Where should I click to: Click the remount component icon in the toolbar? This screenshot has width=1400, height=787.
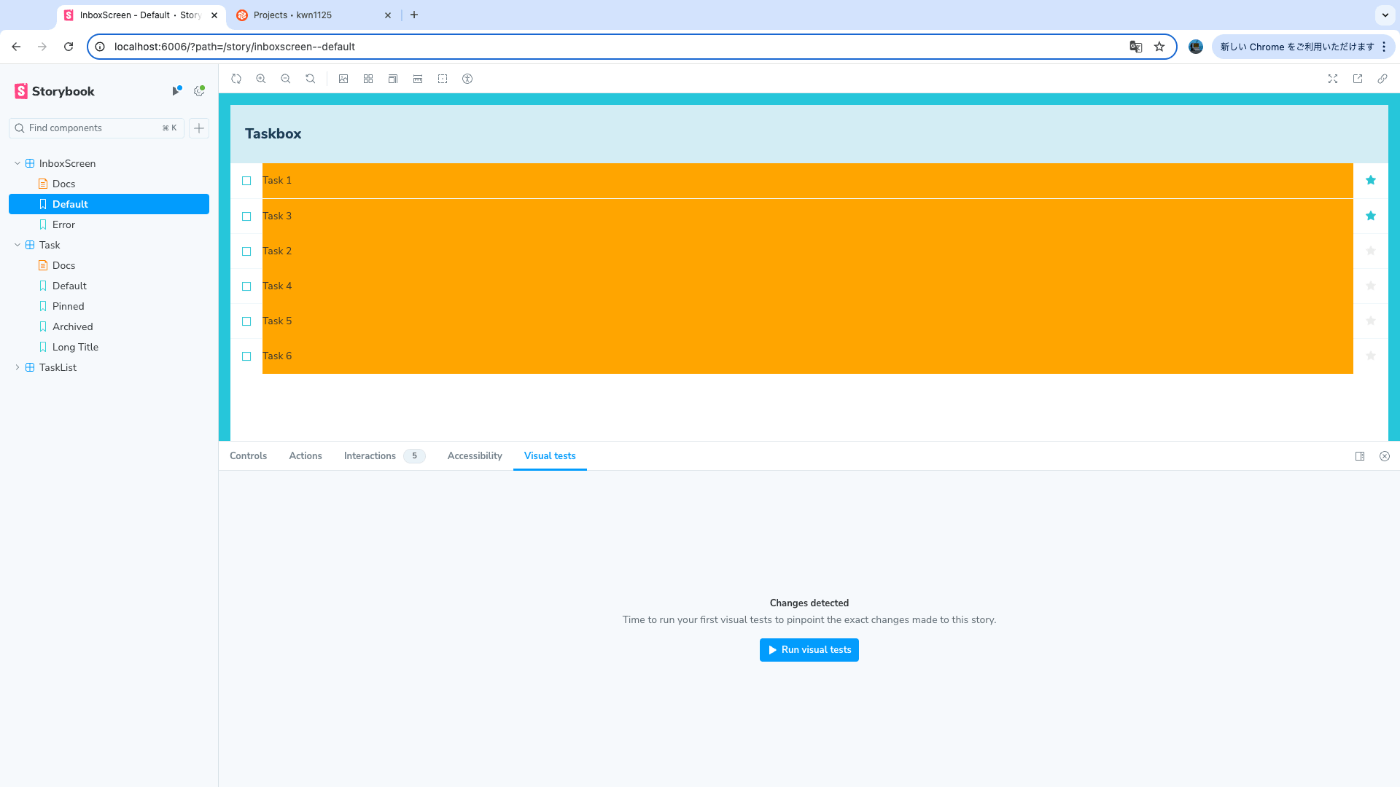click(x=236, y=78)
